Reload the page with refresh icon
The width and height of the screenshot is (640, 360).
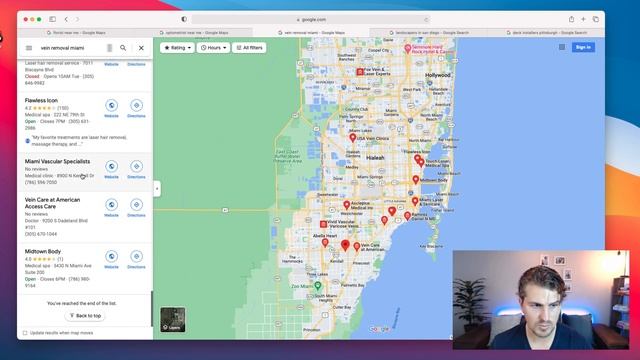426,20
